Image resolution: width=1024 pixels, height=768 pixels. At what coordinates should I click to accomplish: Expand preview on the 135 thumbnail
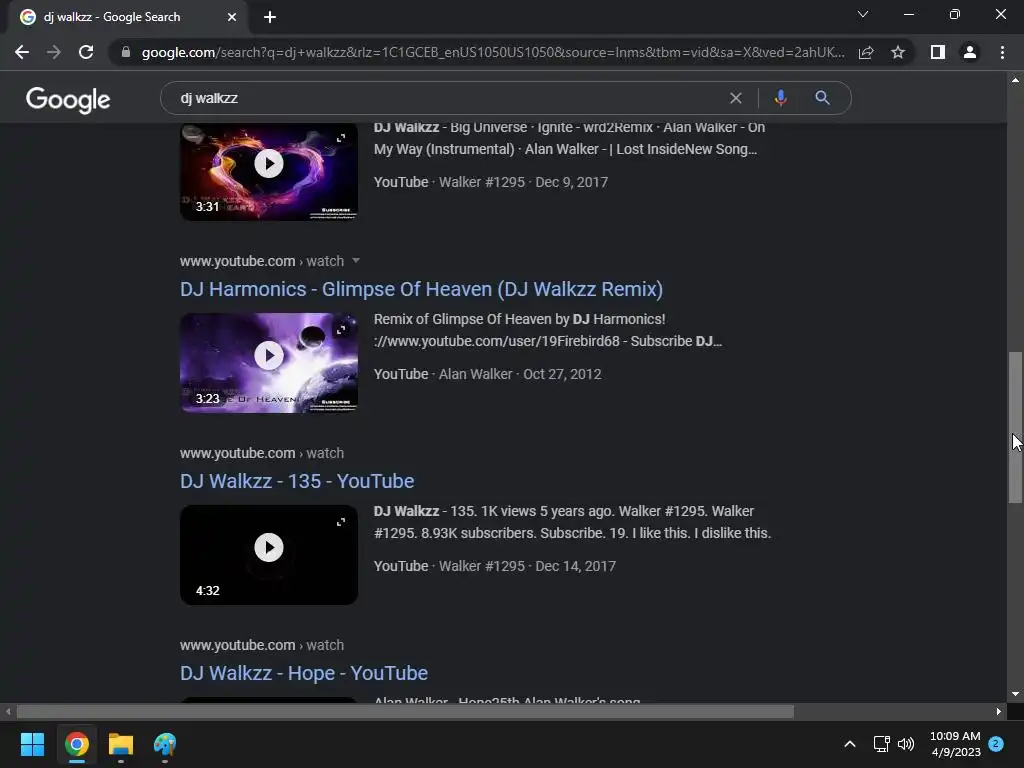click(341, 522)
